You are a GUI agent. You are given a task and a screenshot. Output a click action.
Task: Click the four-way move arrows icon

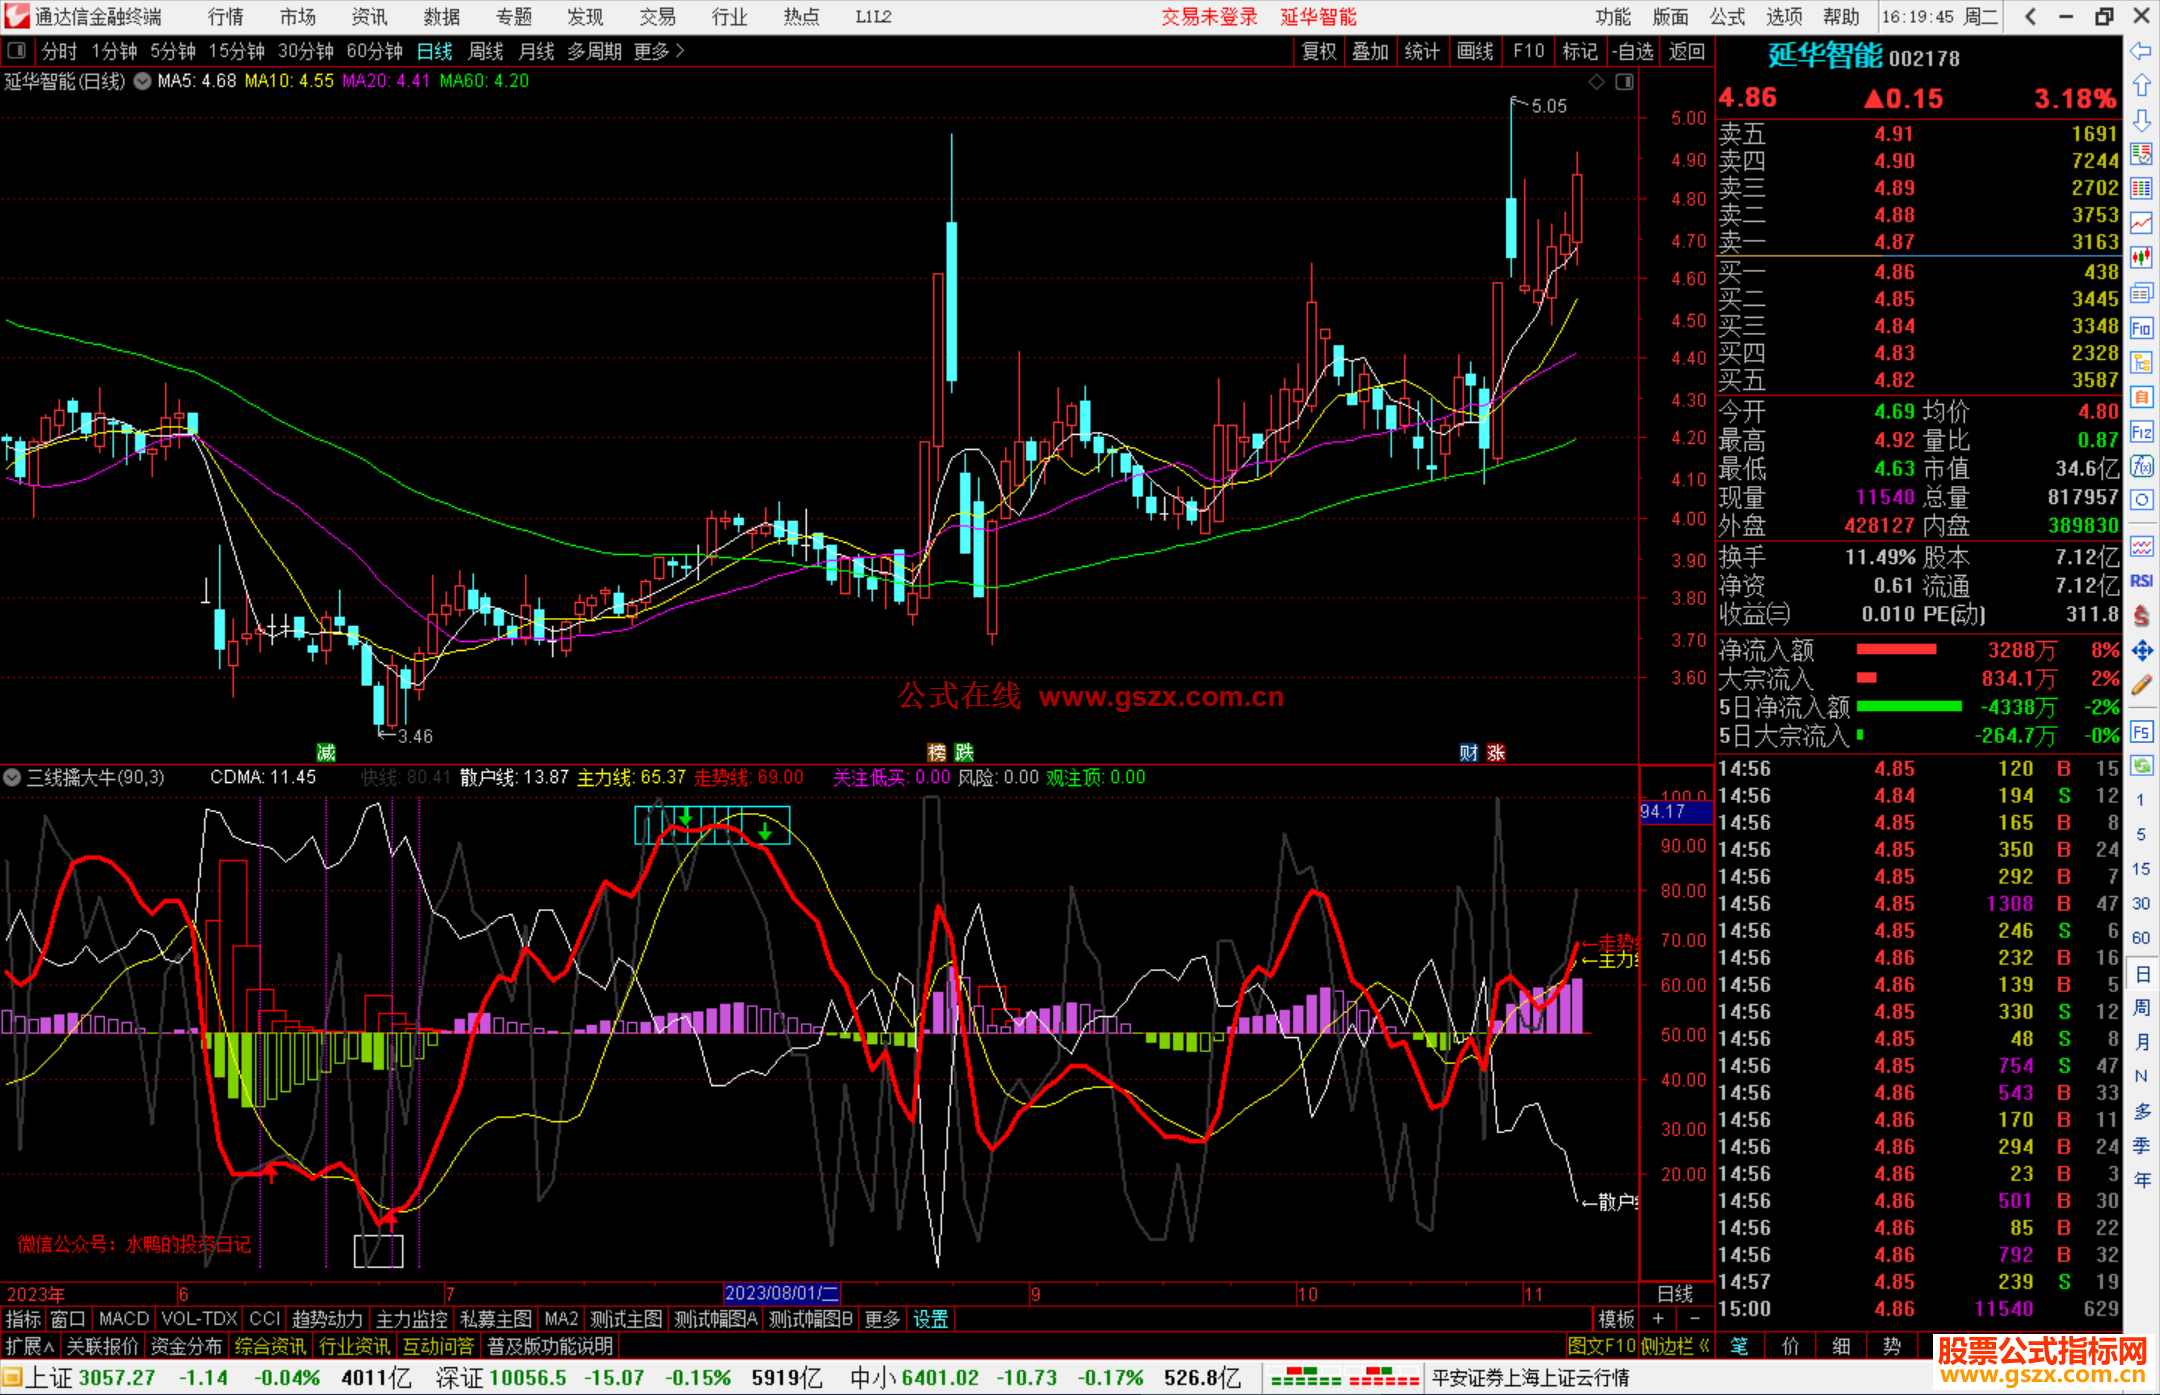pos(2141,651)
